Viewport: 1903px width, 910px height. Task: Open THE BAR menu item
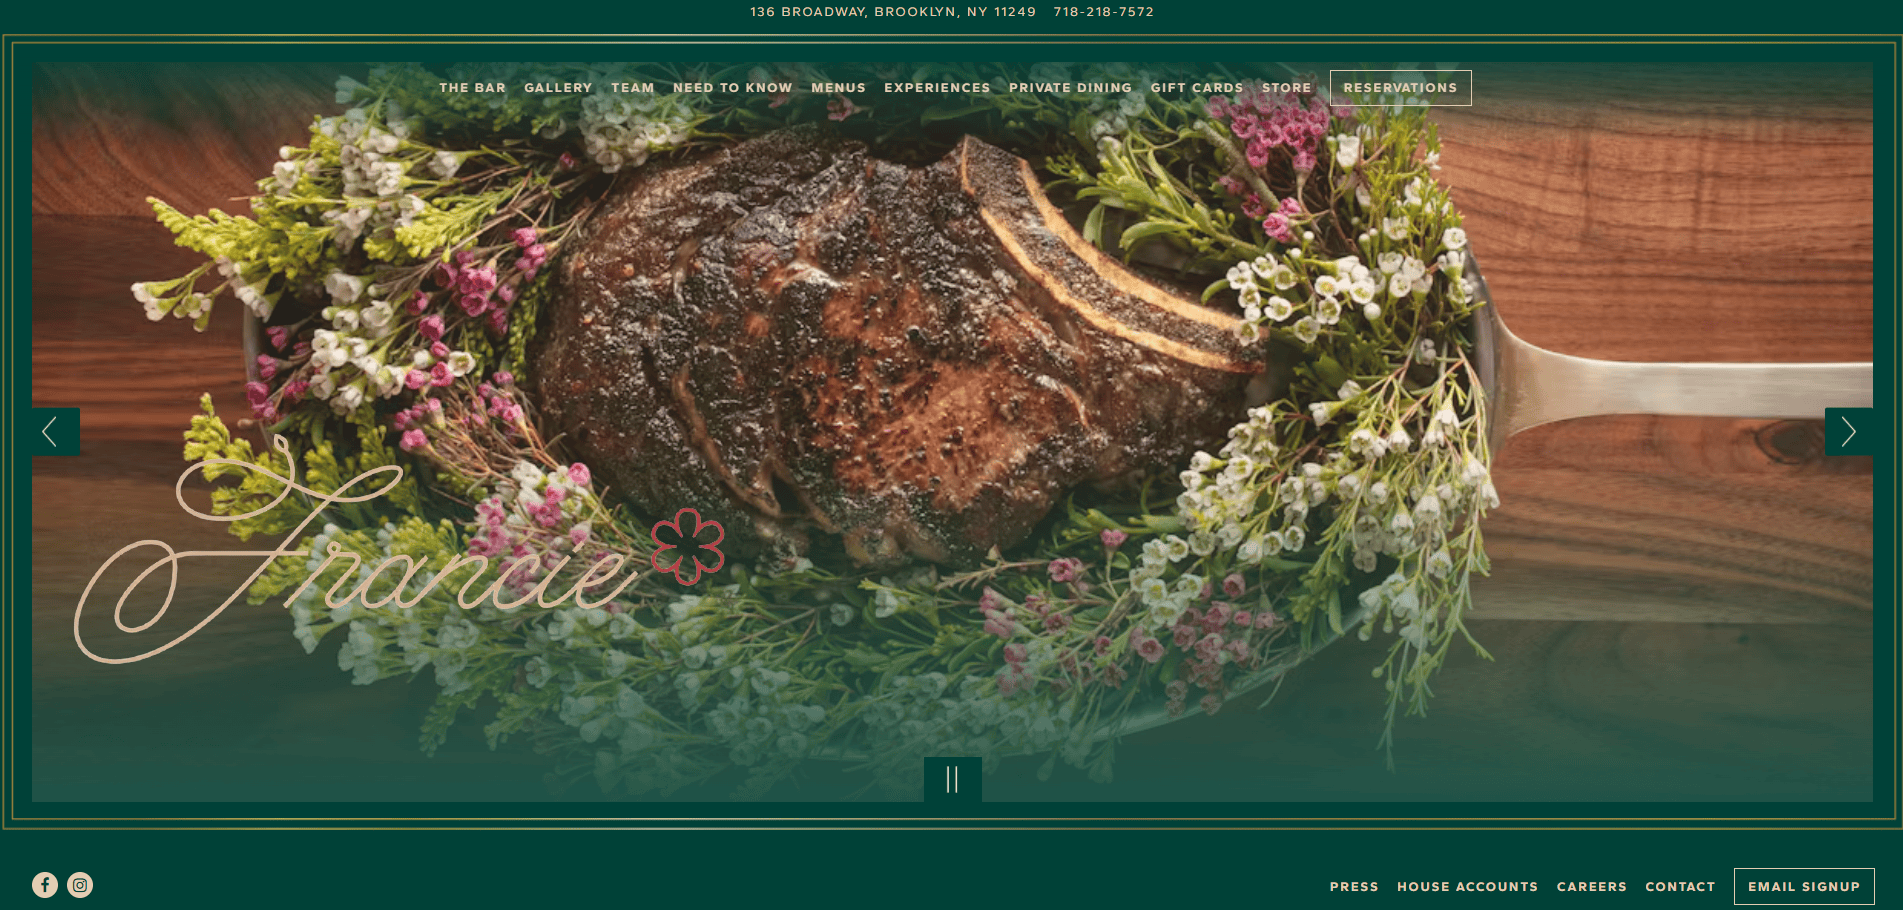[x=472, y=88]
